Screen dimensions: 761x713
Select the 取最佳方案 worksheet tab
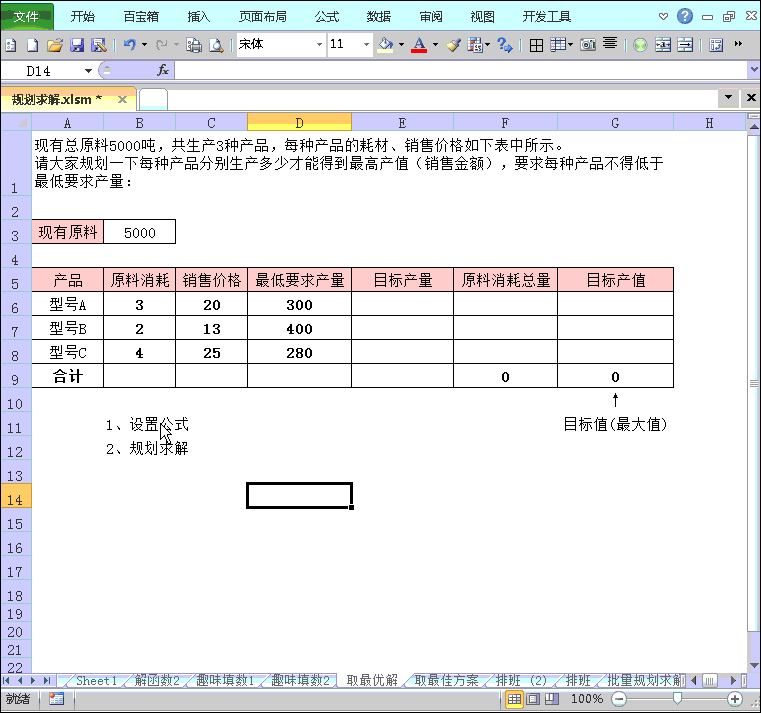[x=446, y=680]
